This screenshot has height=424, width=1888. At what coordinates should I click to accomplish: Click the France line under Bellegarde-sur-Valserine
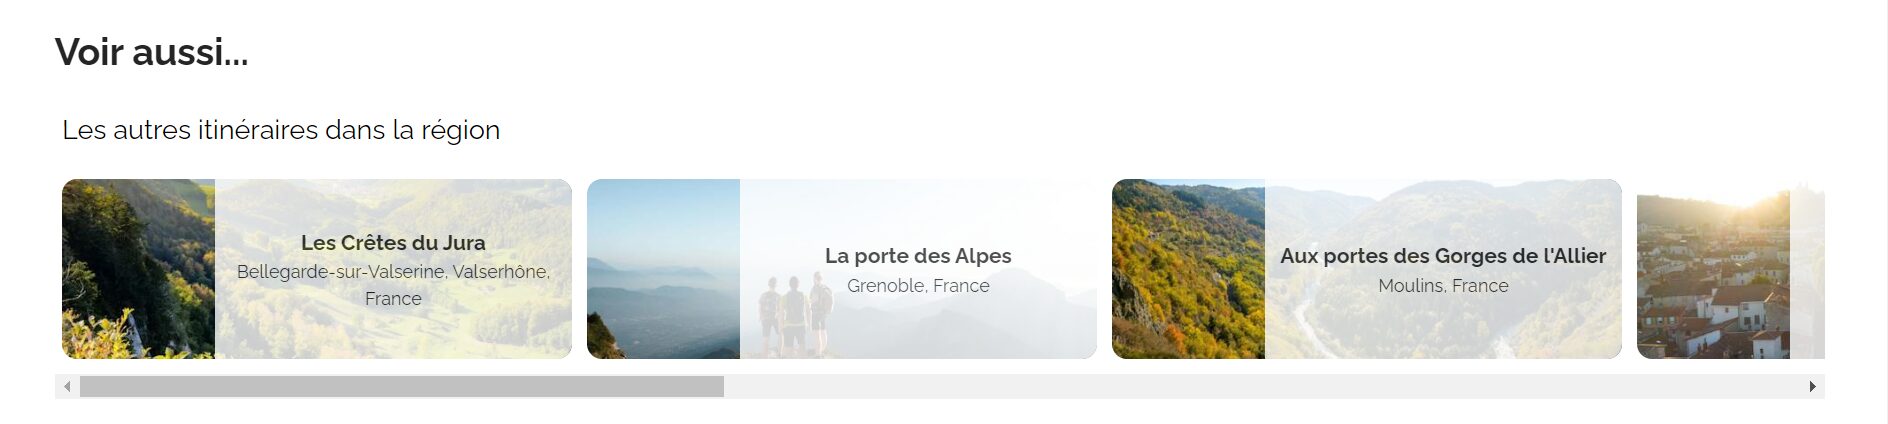(x=393, y=299)
